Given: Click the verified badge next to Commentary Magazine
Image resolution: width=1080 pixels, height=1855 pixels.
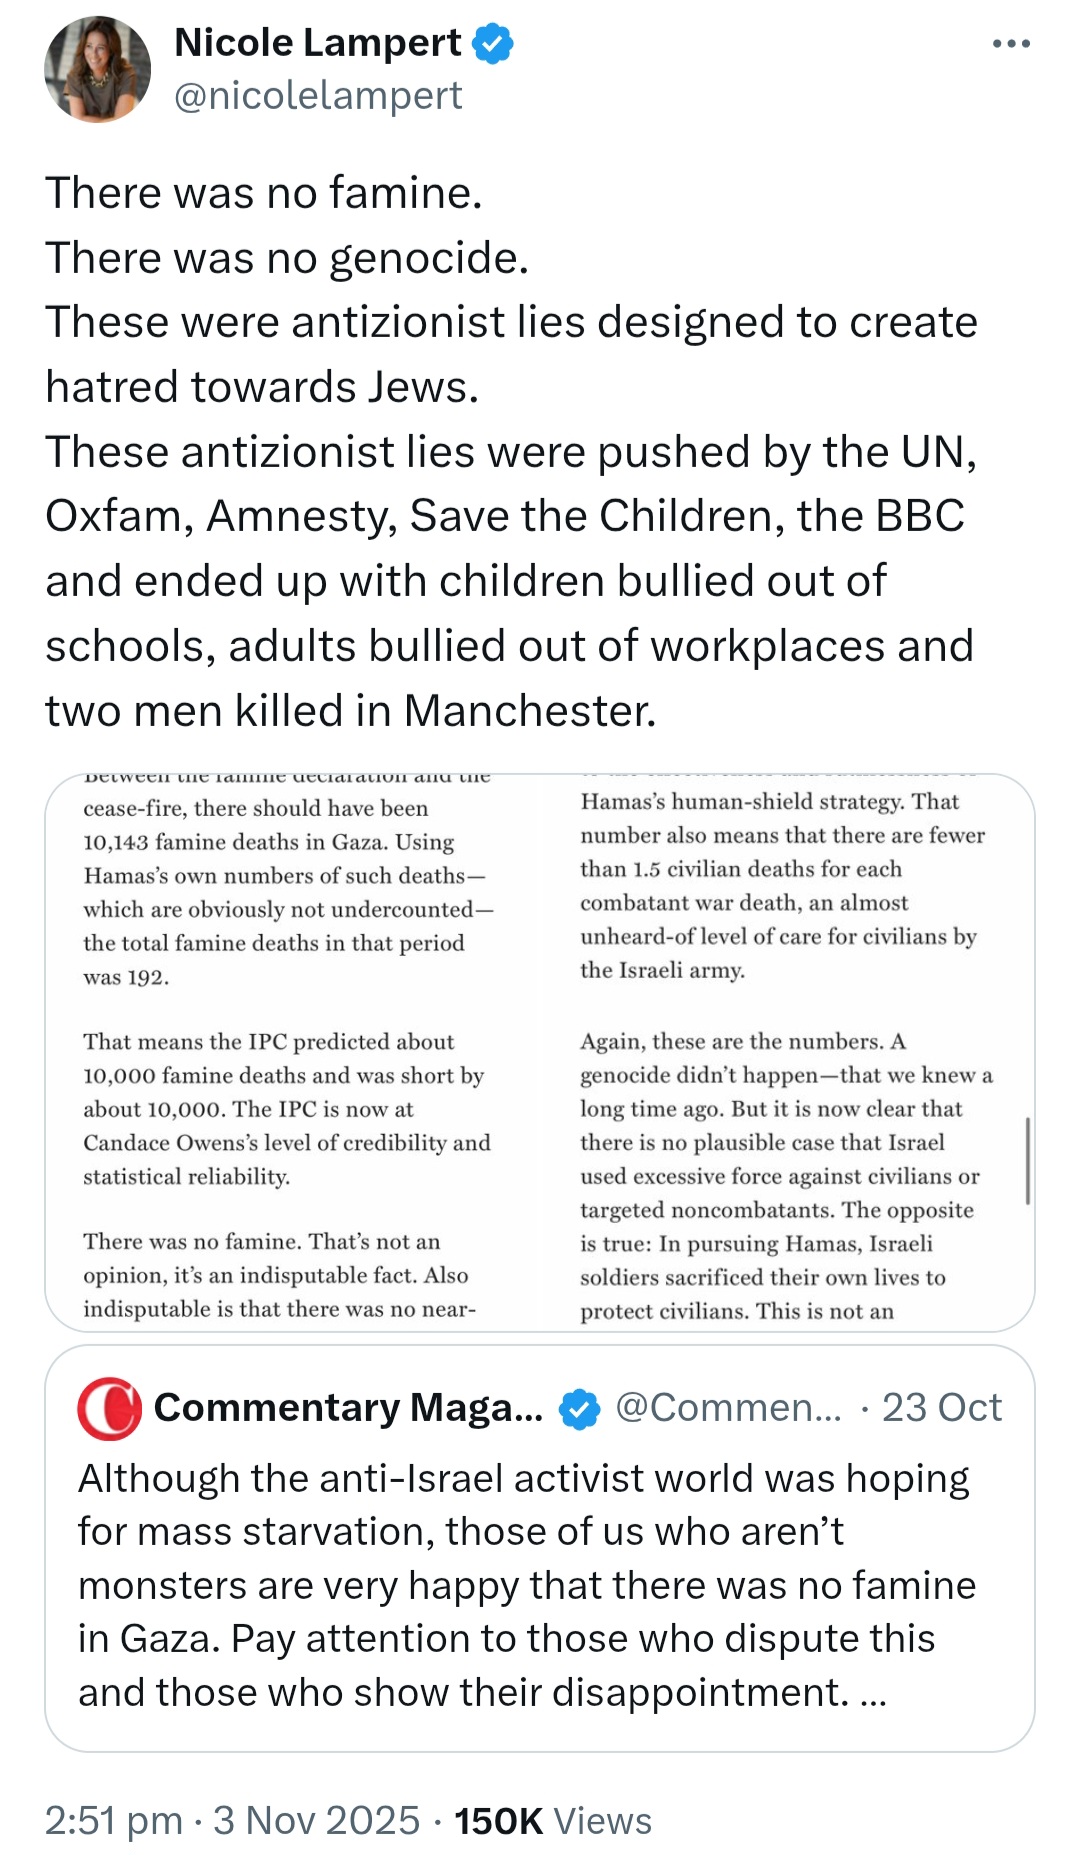Looking at the screenshot, I should pos(579,1409).
